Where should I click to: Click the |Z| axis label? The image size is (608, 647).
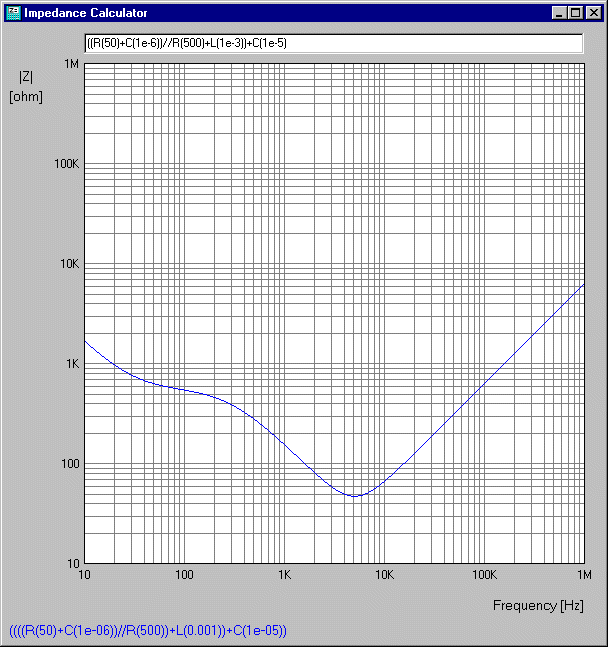[26, 77]
